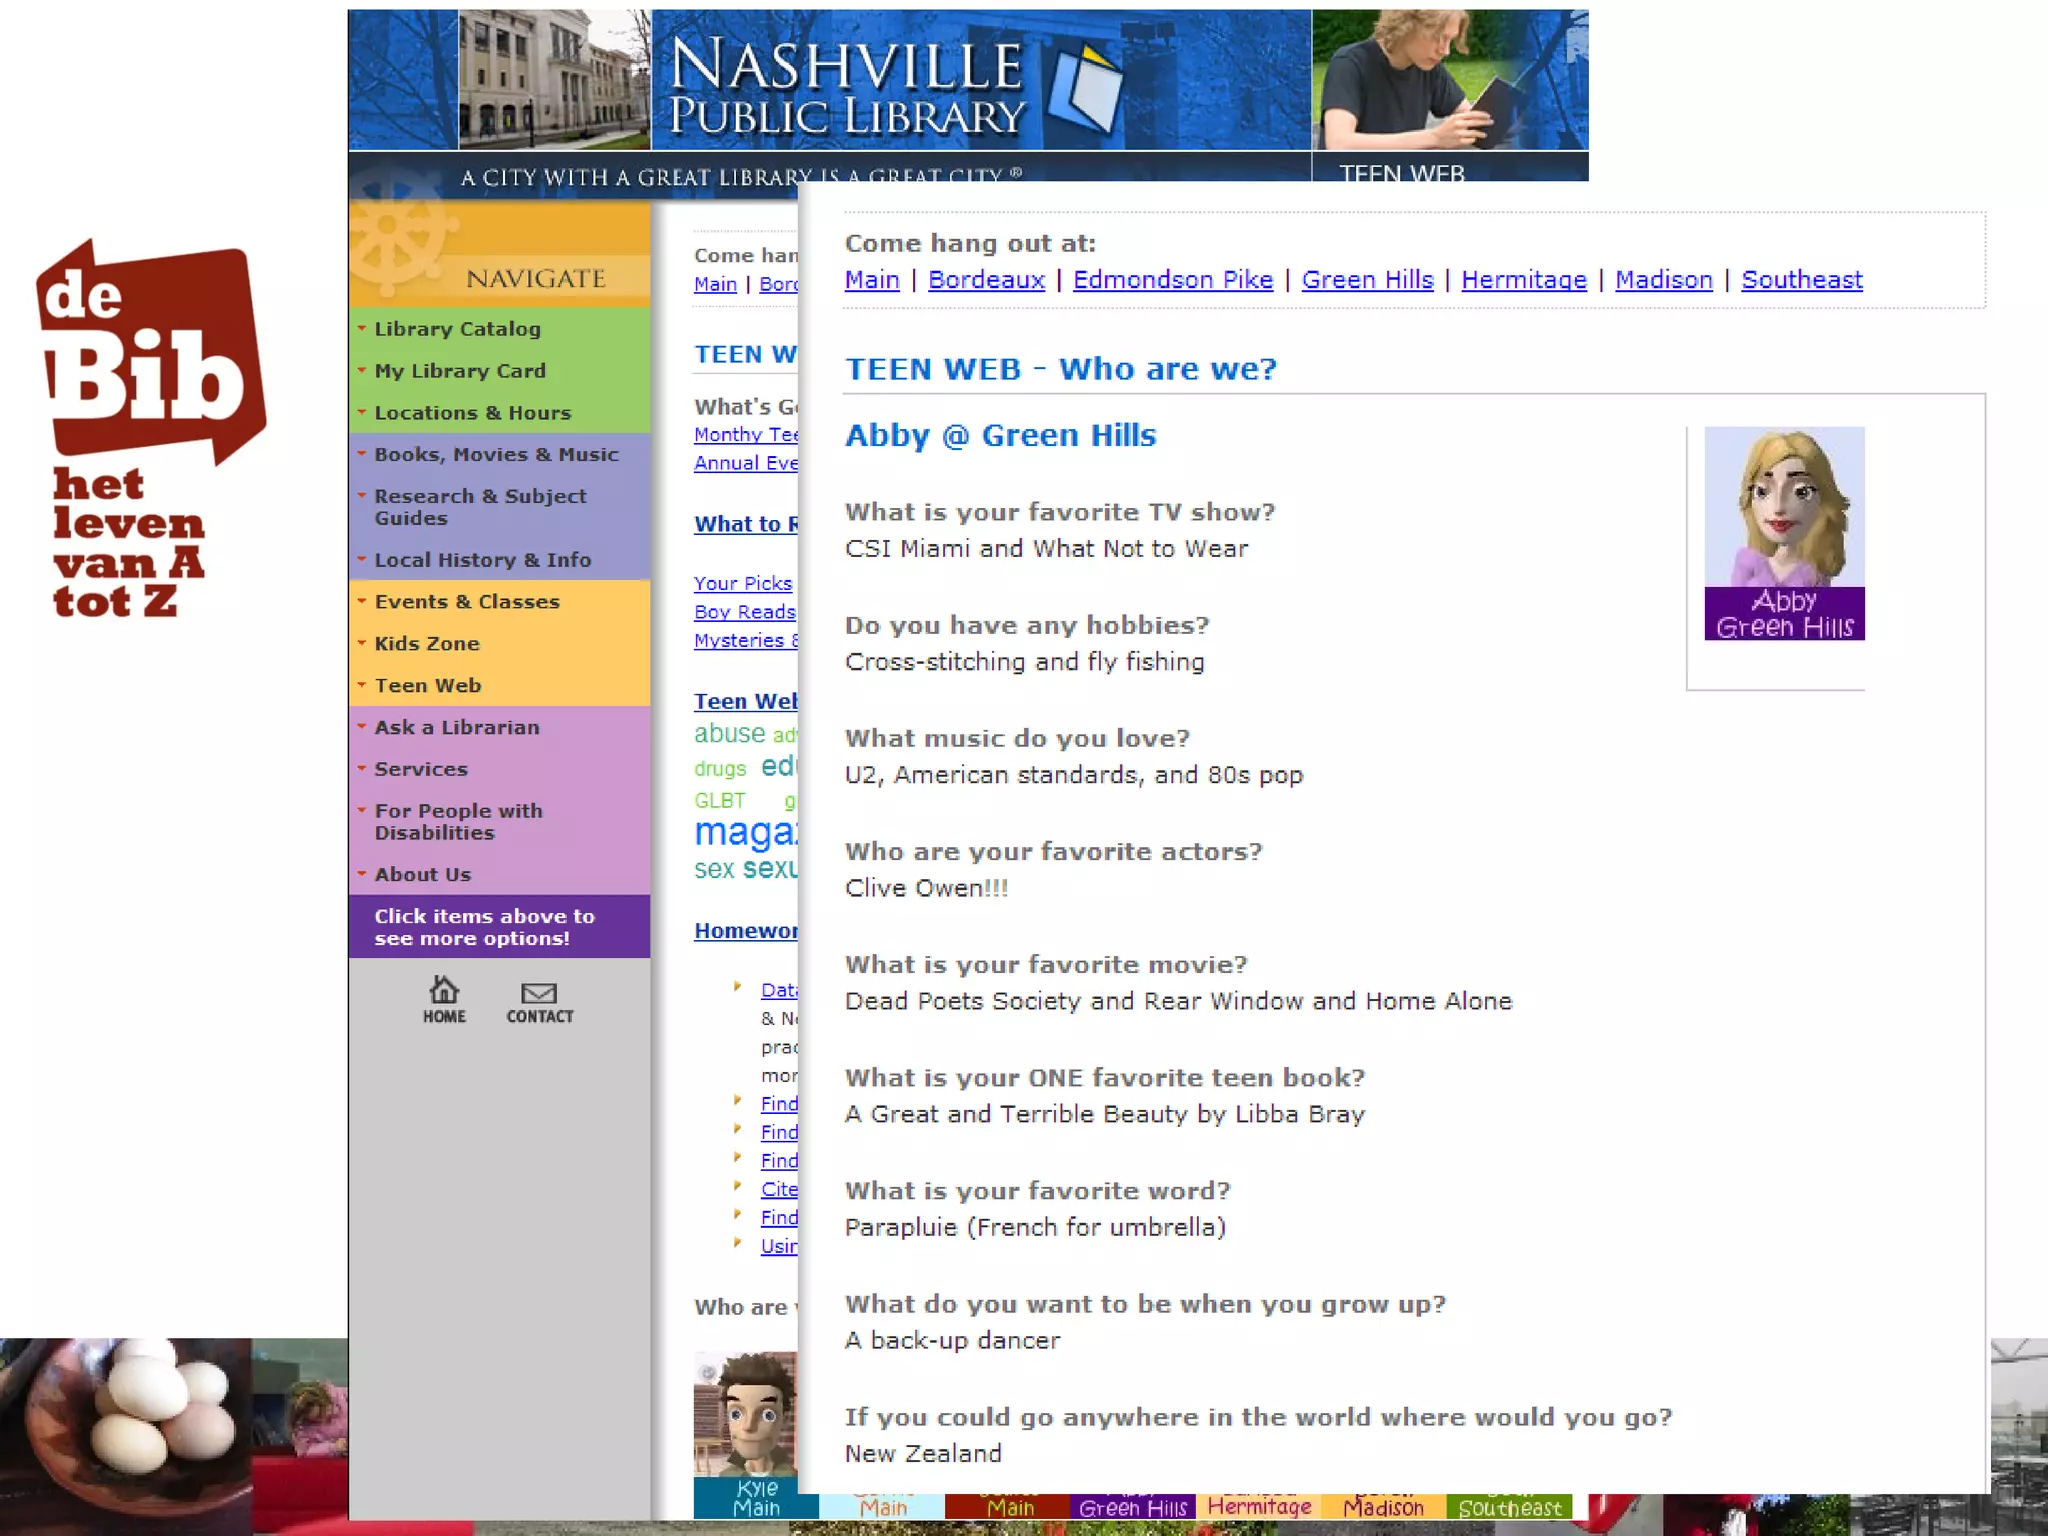The image size is (2048, 1536).
Task: Open Ask a Librarian menu item
Action: [x=456, y=728]
